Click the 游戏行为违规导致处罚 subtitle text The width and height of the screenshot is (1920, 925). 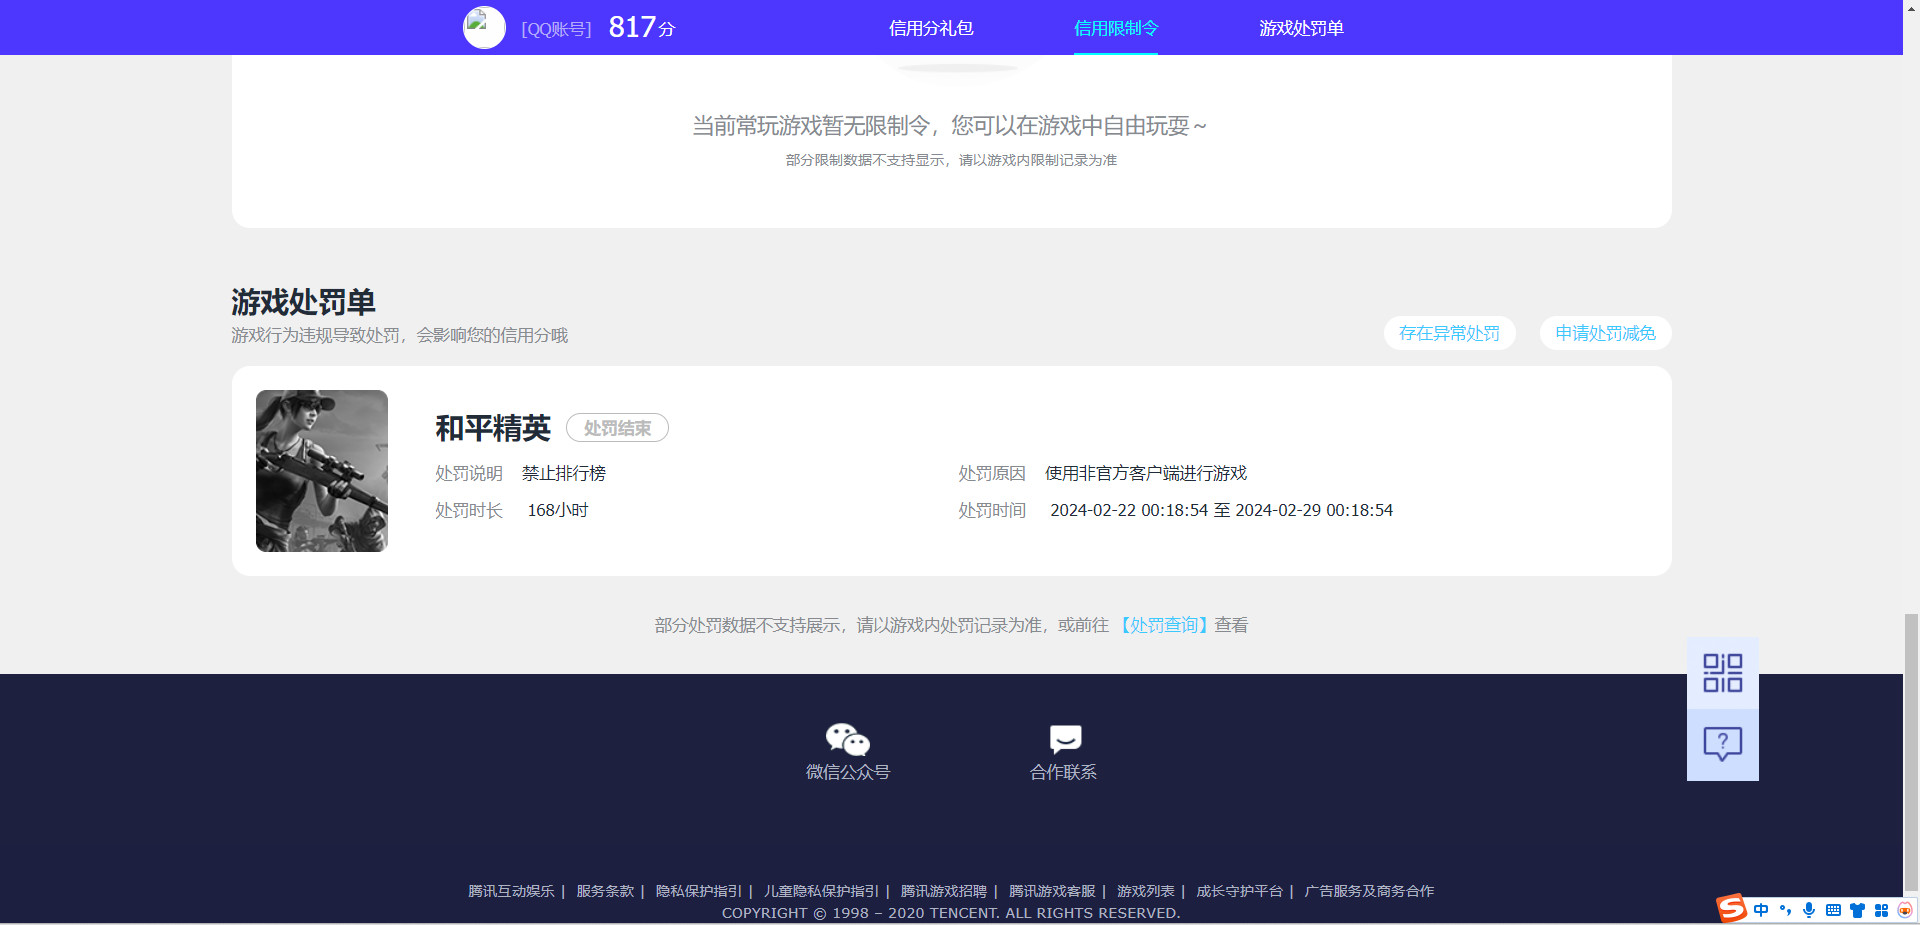(399, 335)
